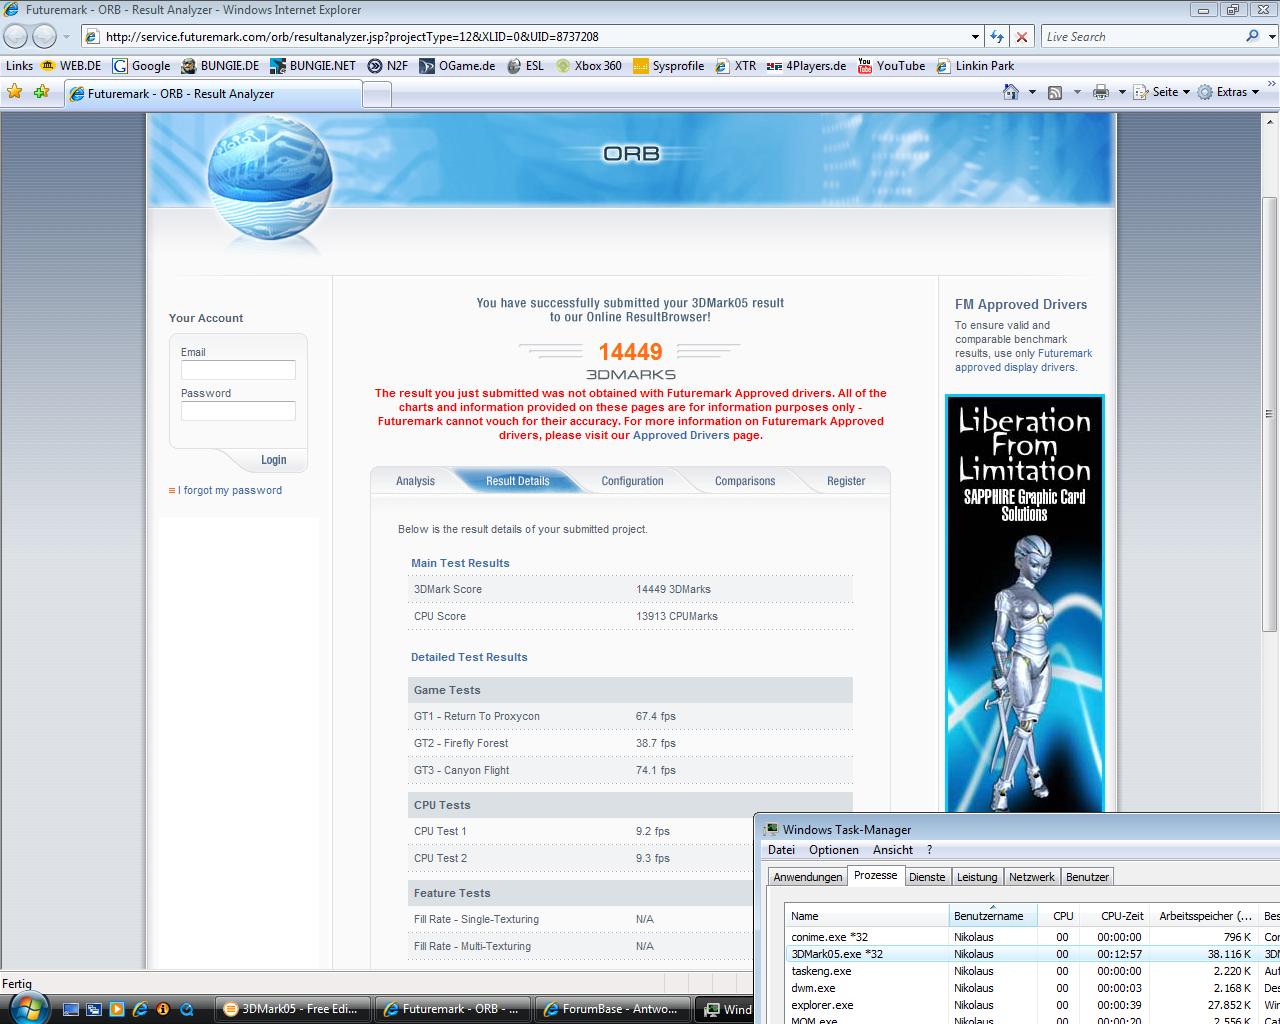Open the recent pages dropdown arrow

[x=66, y=37]
